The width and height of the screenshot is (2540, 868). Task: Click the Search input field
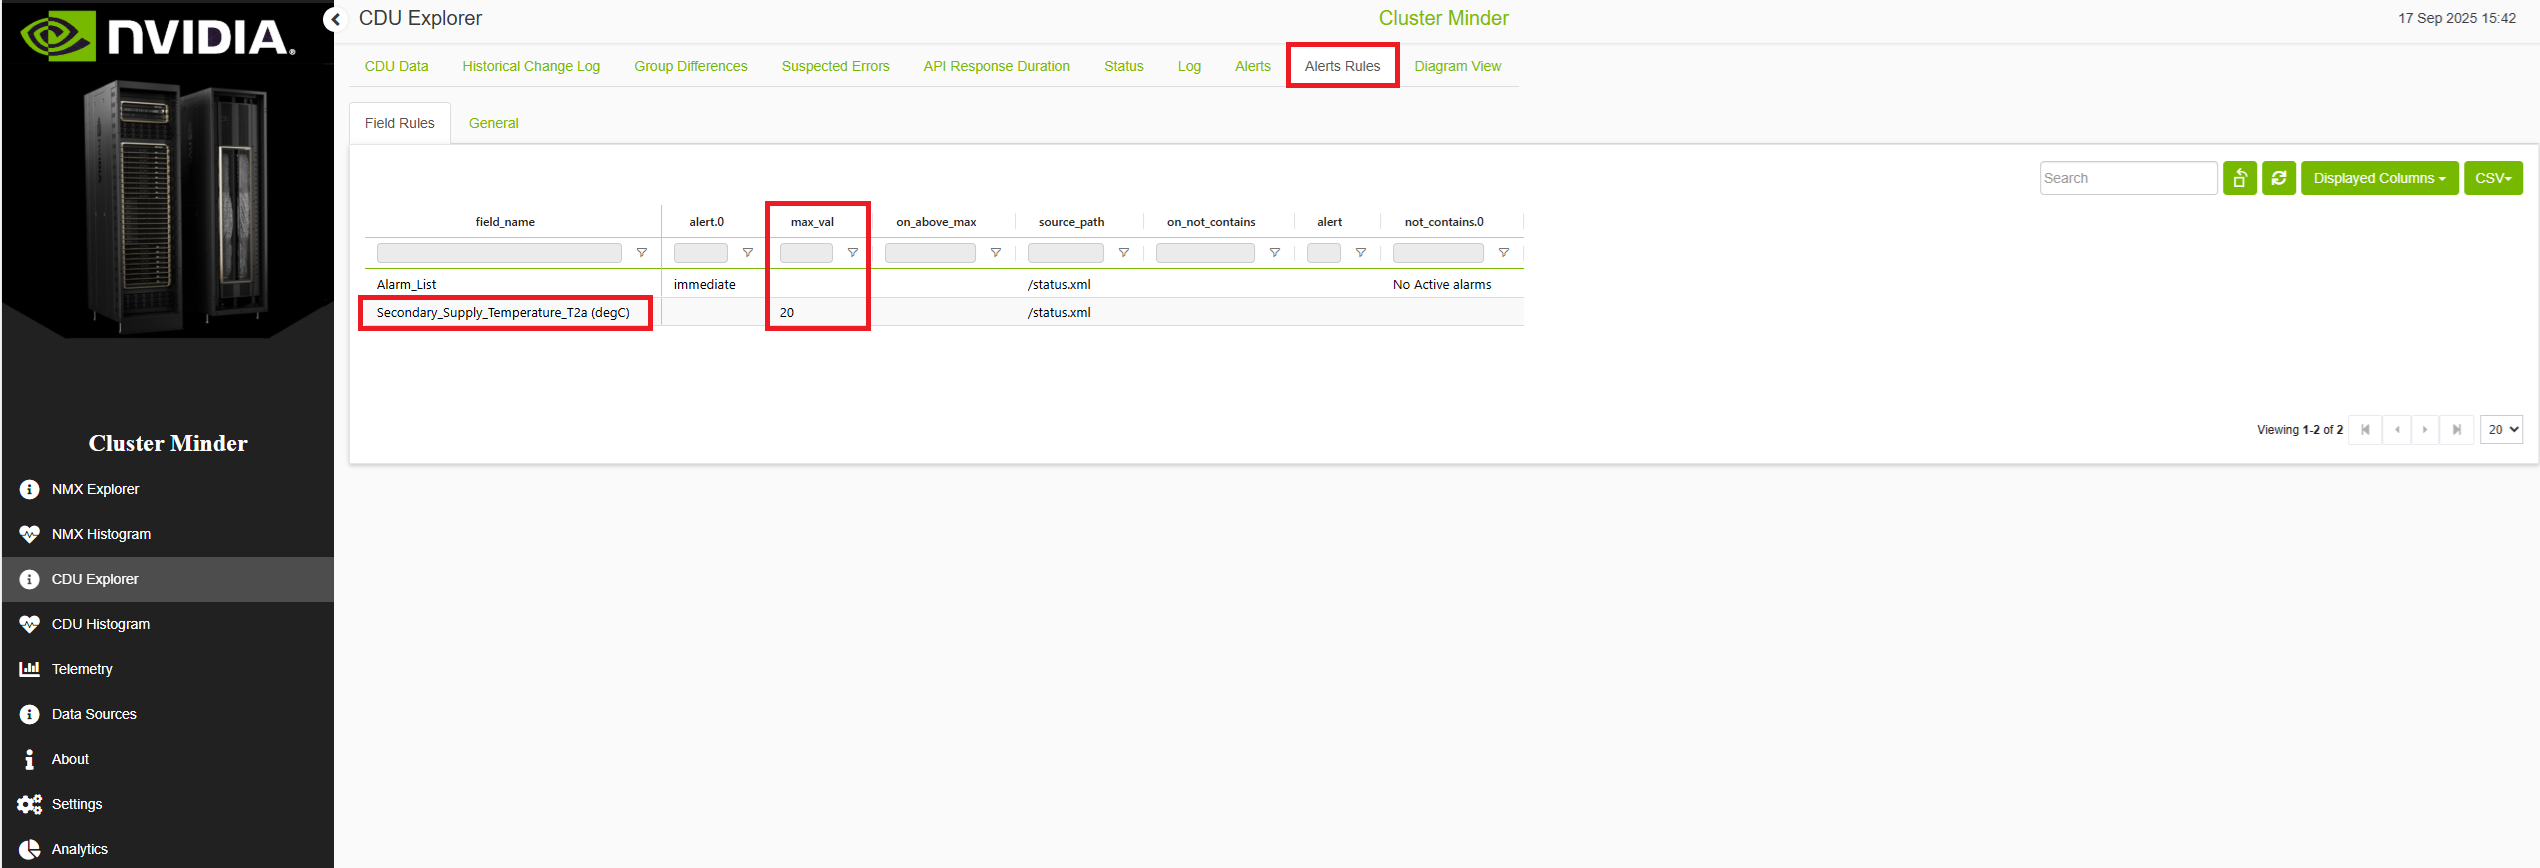2128,178
